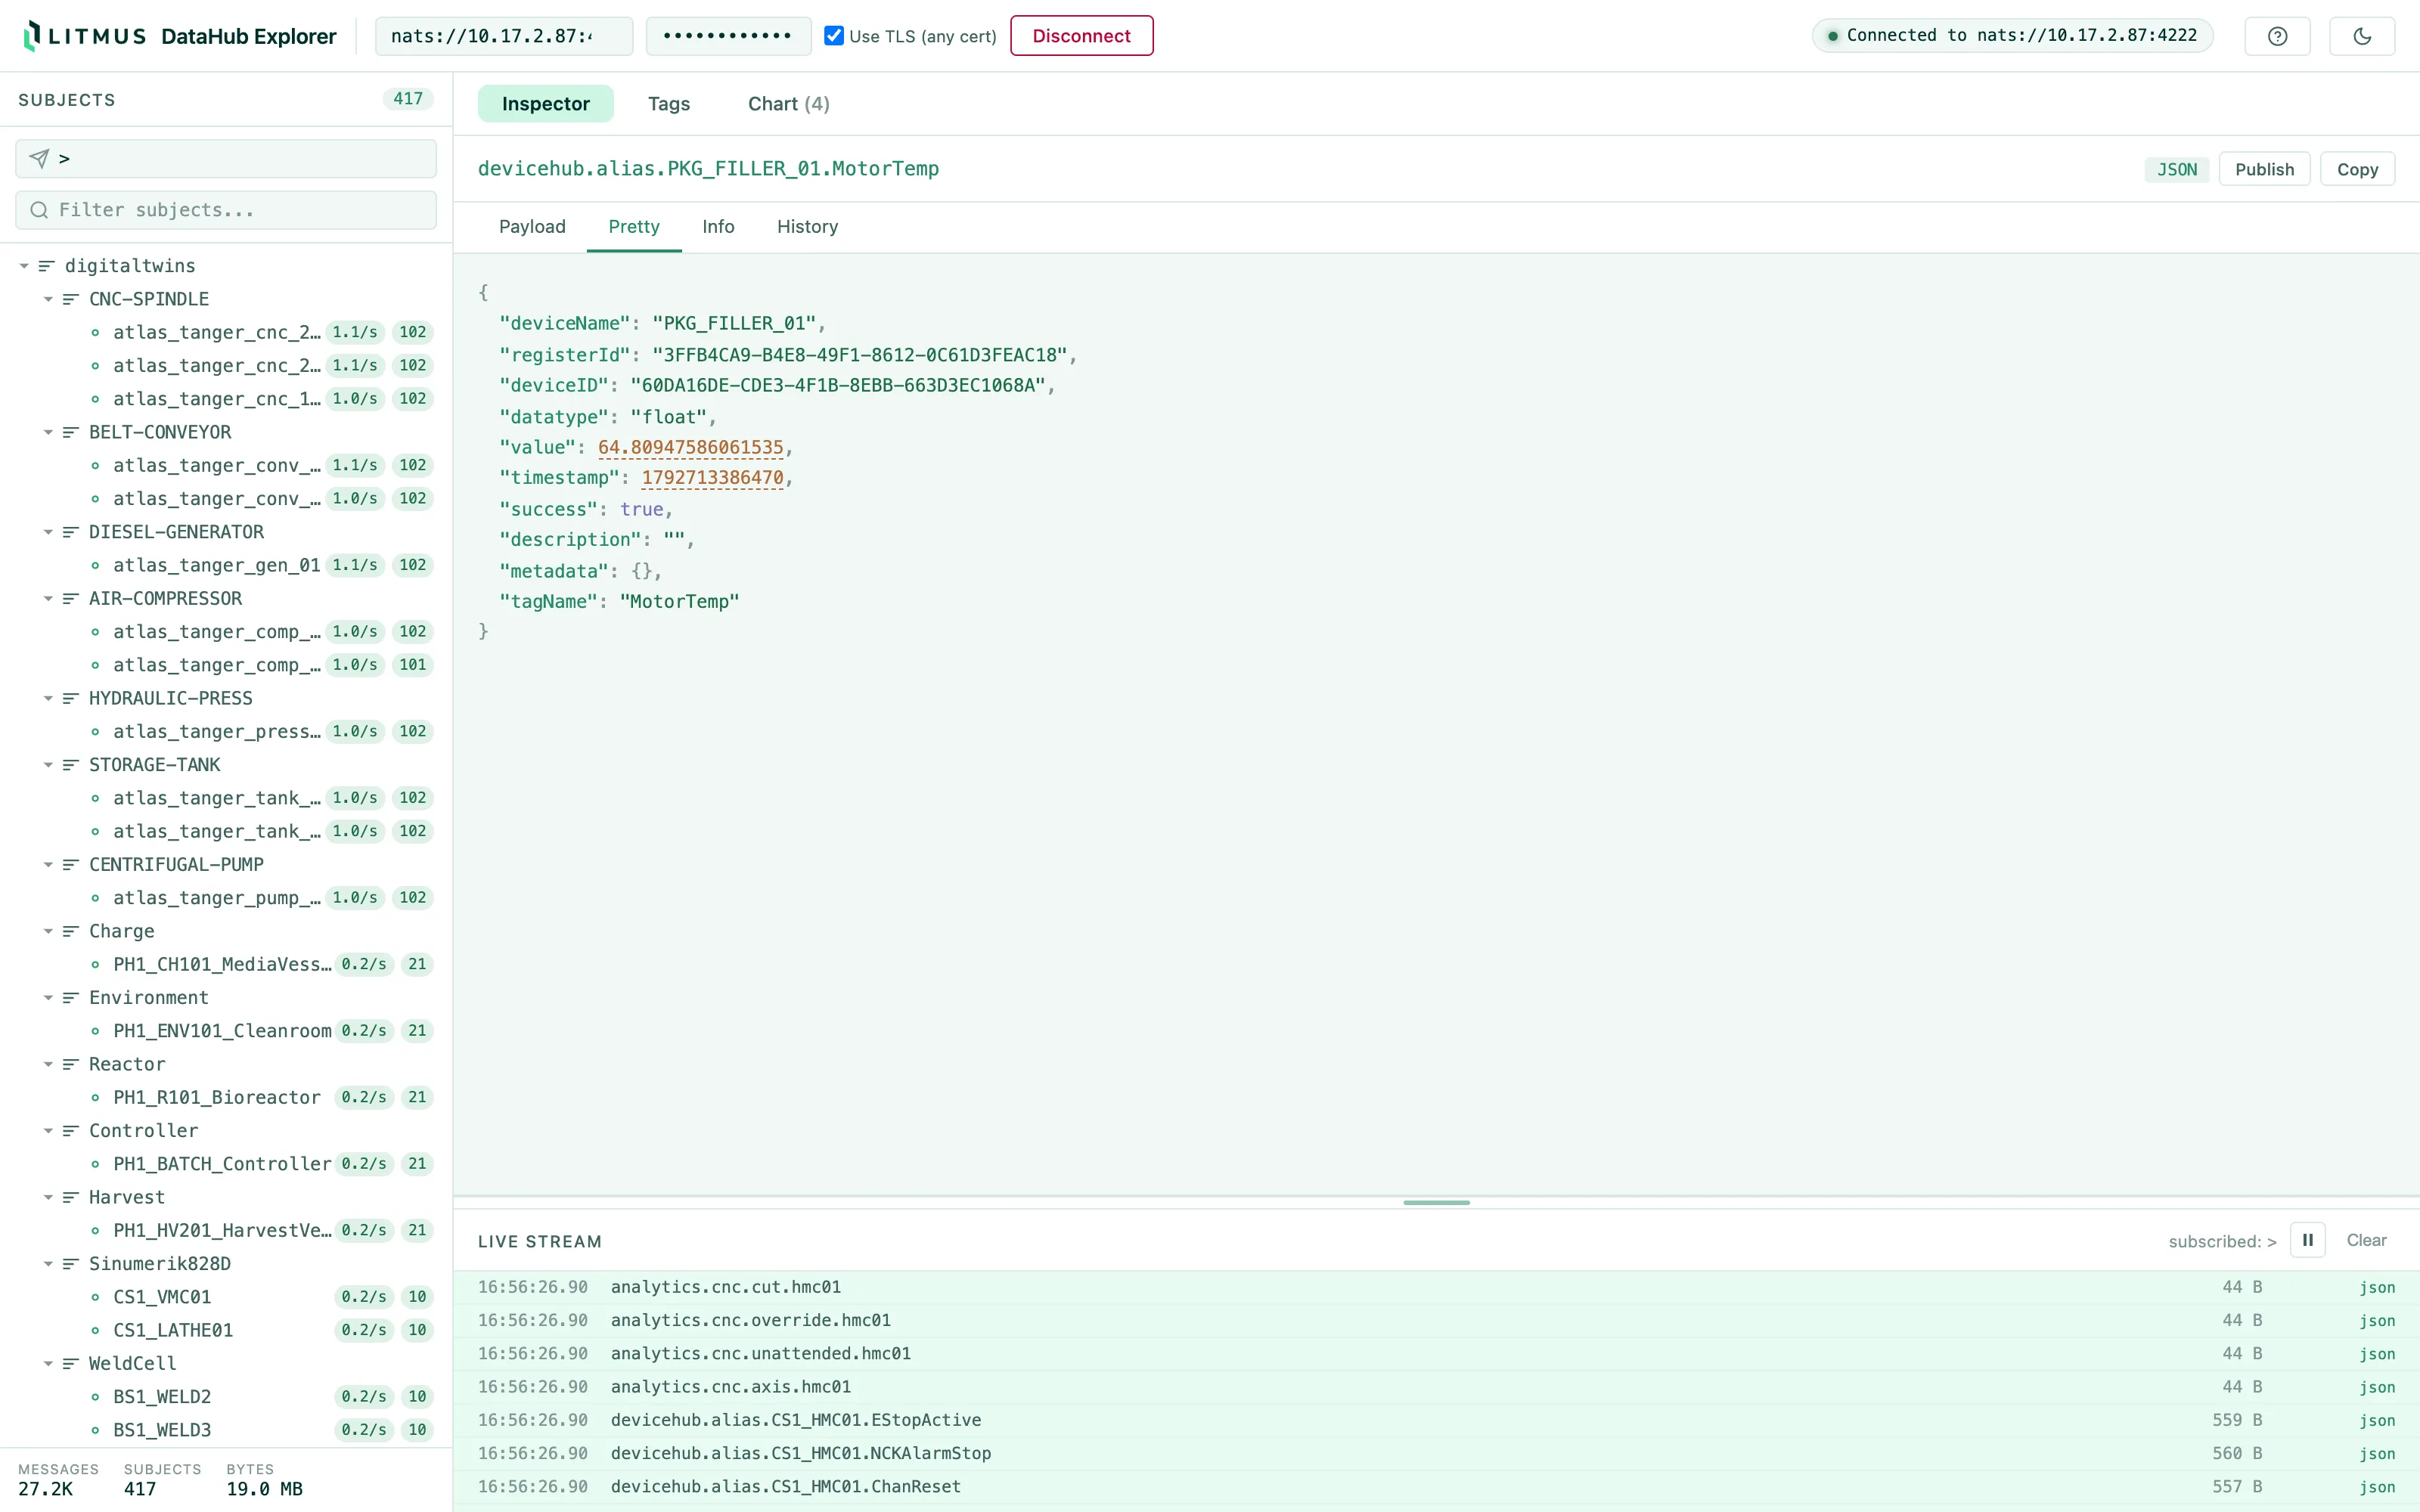
Task: Click the node icon beside CNC-SPINDLE
Action: point(70,299)
